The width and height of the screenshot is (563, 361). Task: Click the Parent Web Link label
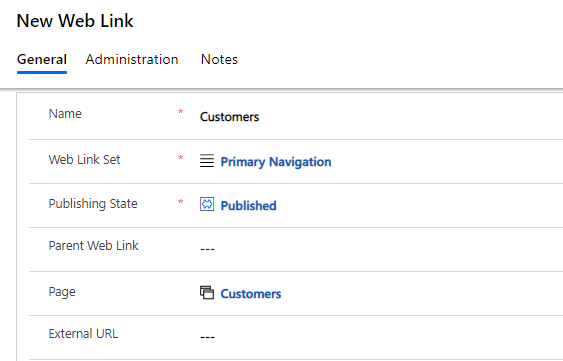click(93, 246)
